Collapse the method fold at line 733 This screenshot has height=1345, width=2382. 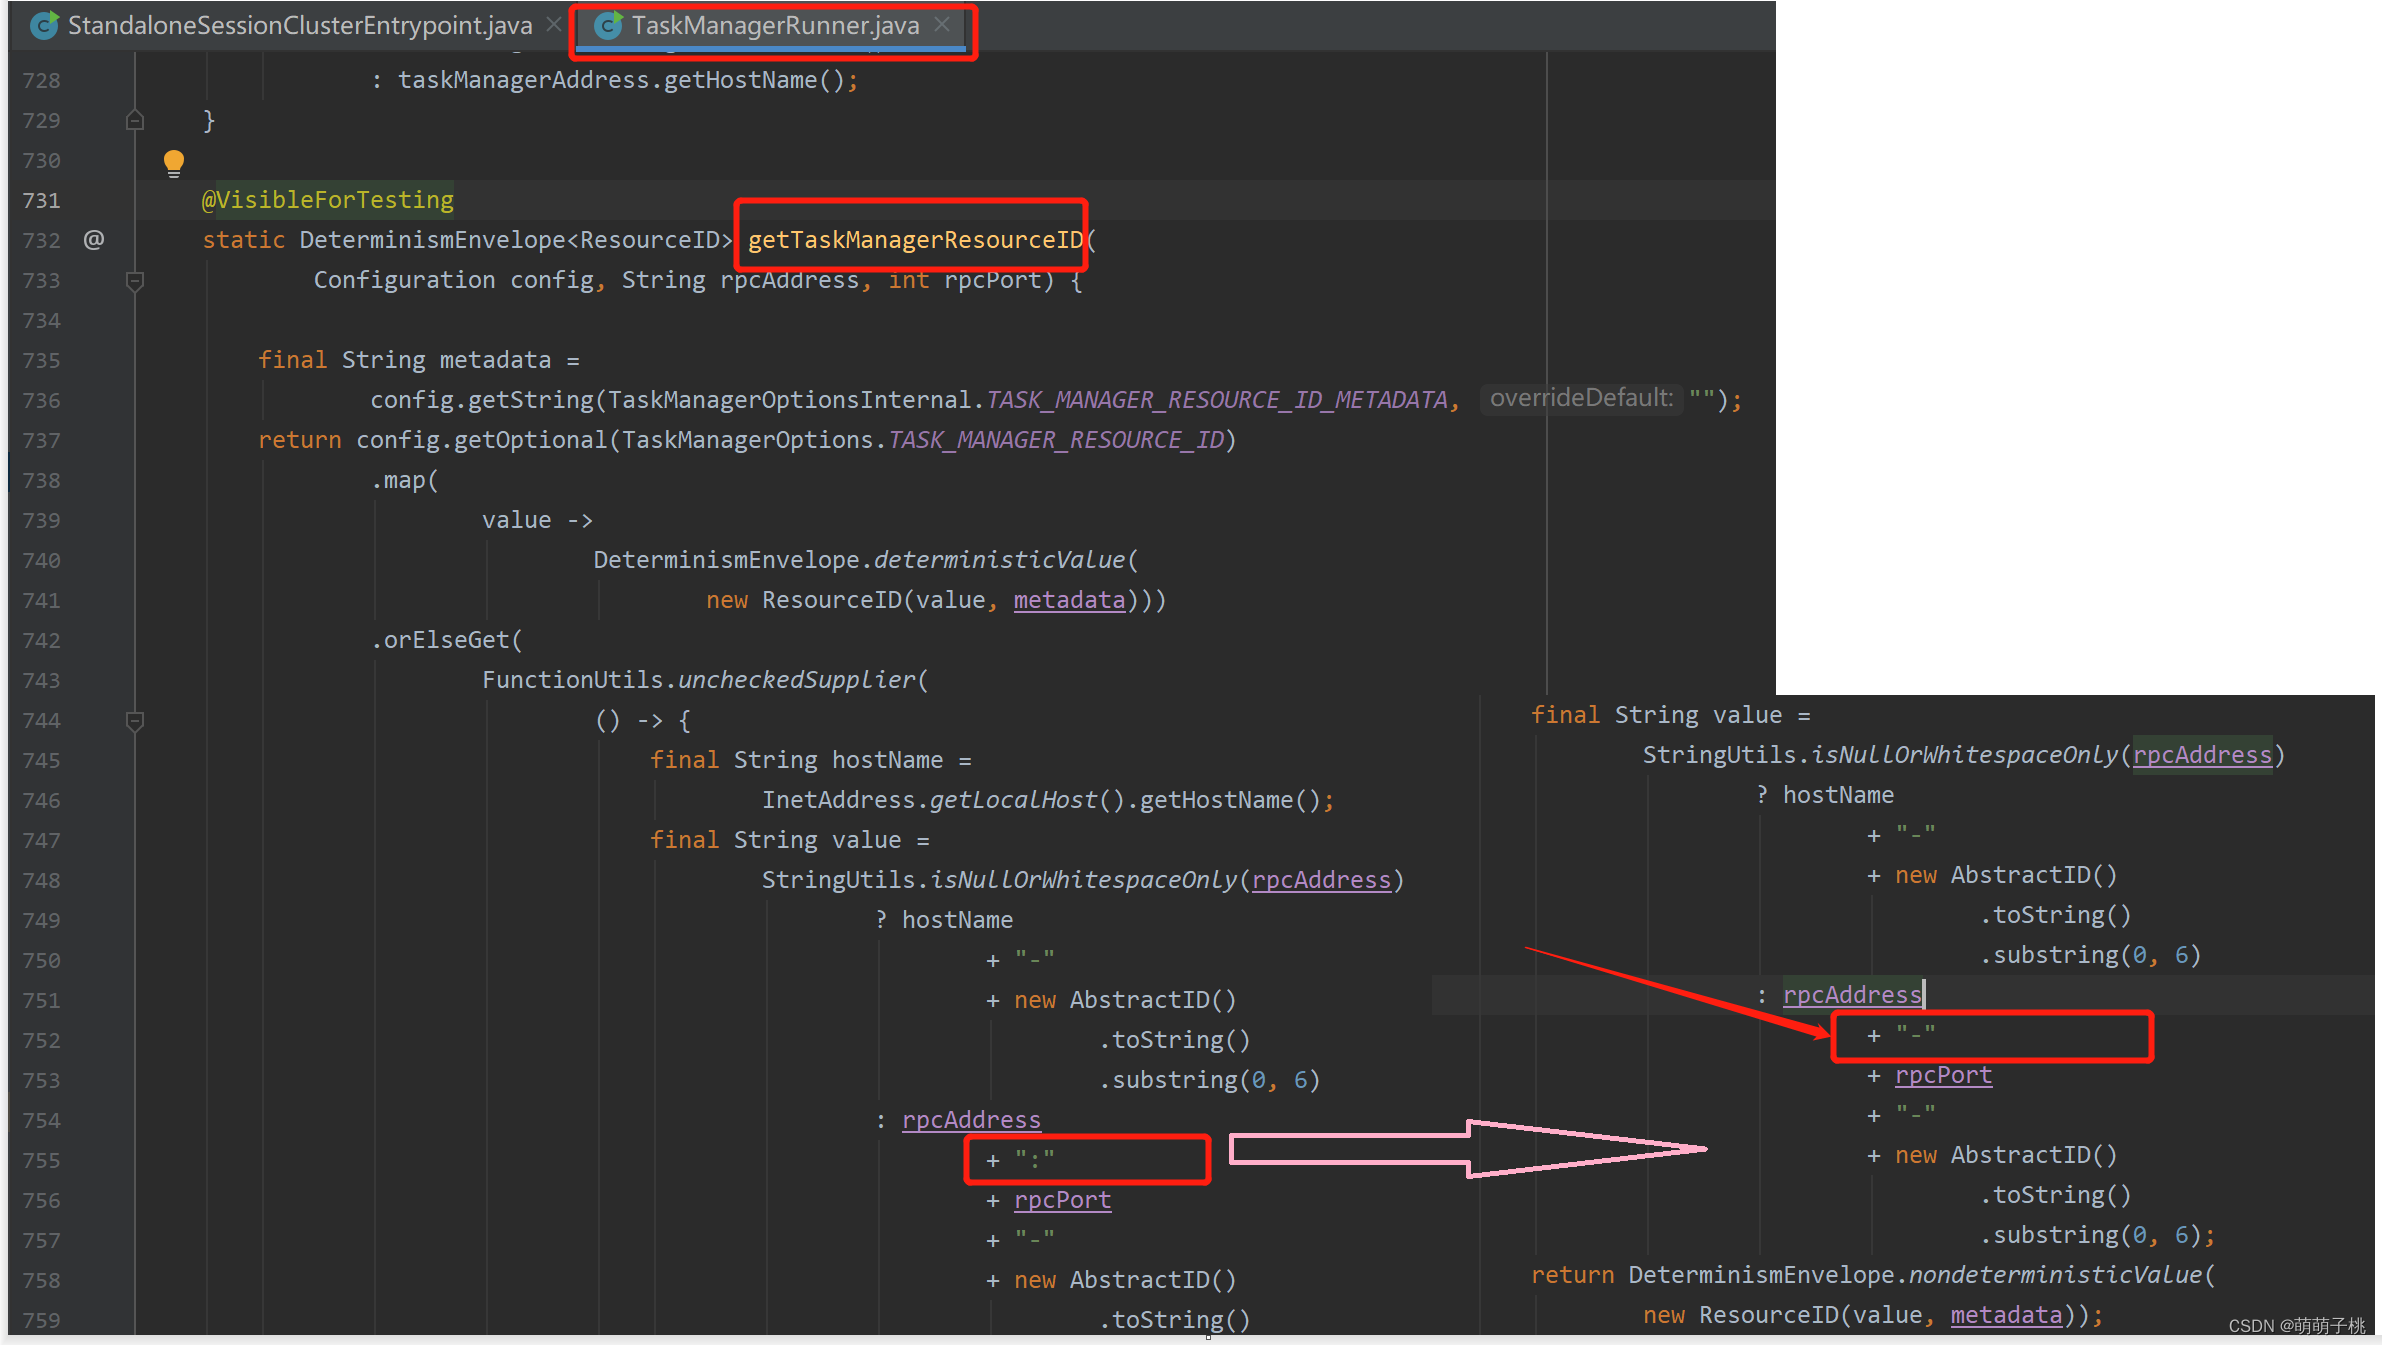(x=135, y=280)
